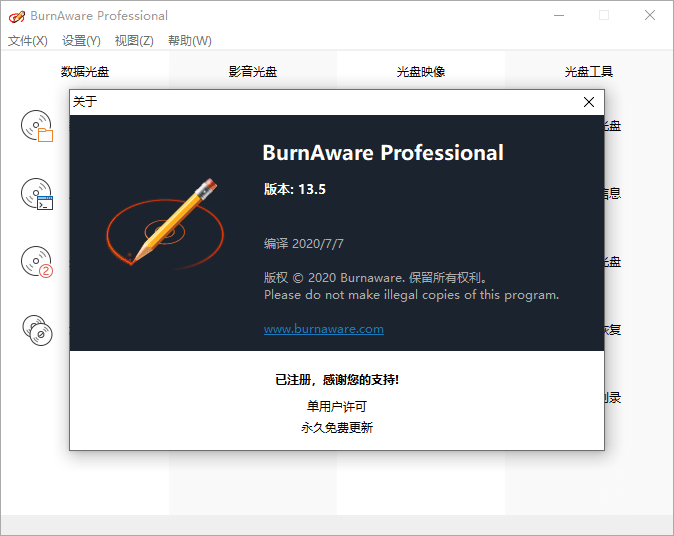Click the BurnAware title bar app icon

click(15, 16)
